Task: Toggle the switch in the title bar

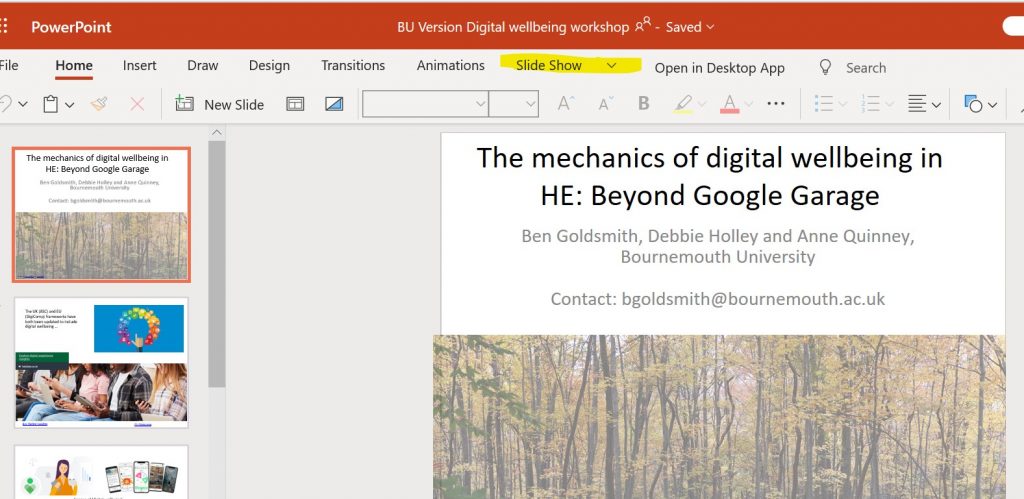Action: point(1013,27)
